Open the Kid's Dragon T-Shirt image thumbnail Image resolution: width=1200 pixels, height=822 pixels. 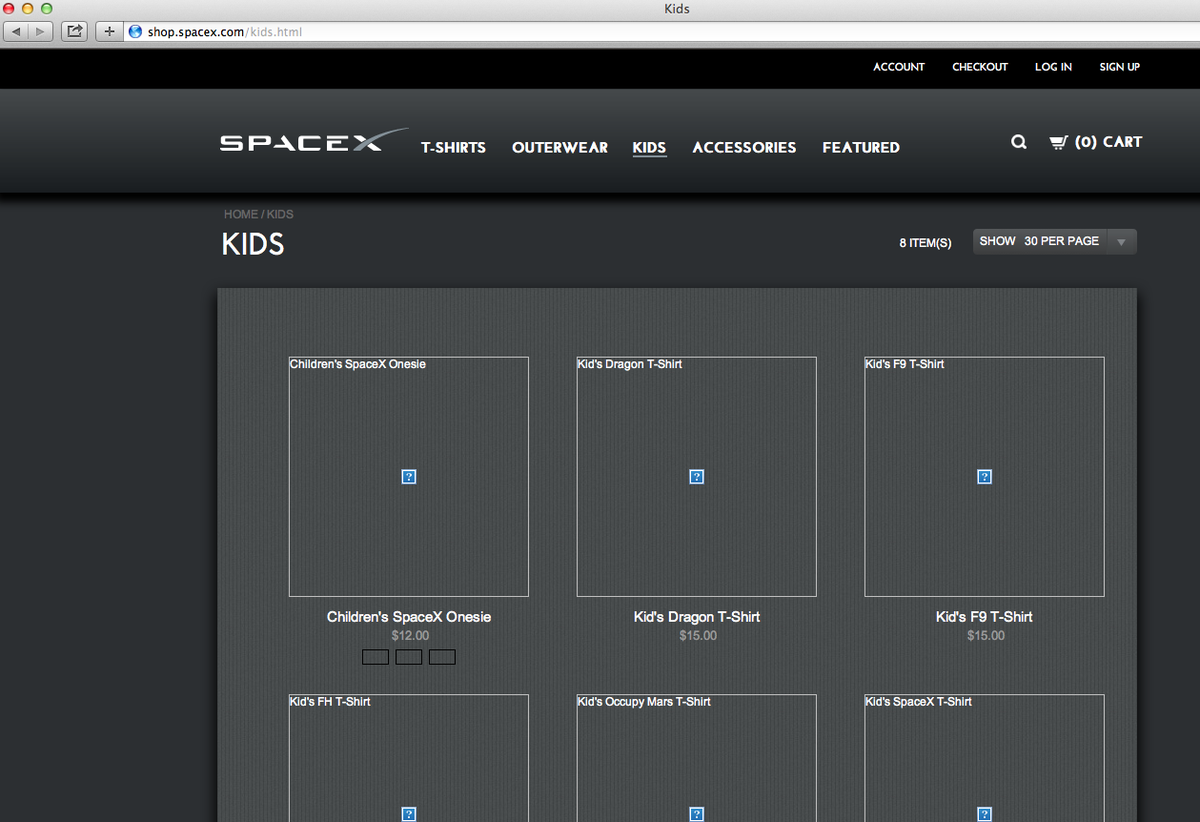pyautogui.click(x=697, y=477)
